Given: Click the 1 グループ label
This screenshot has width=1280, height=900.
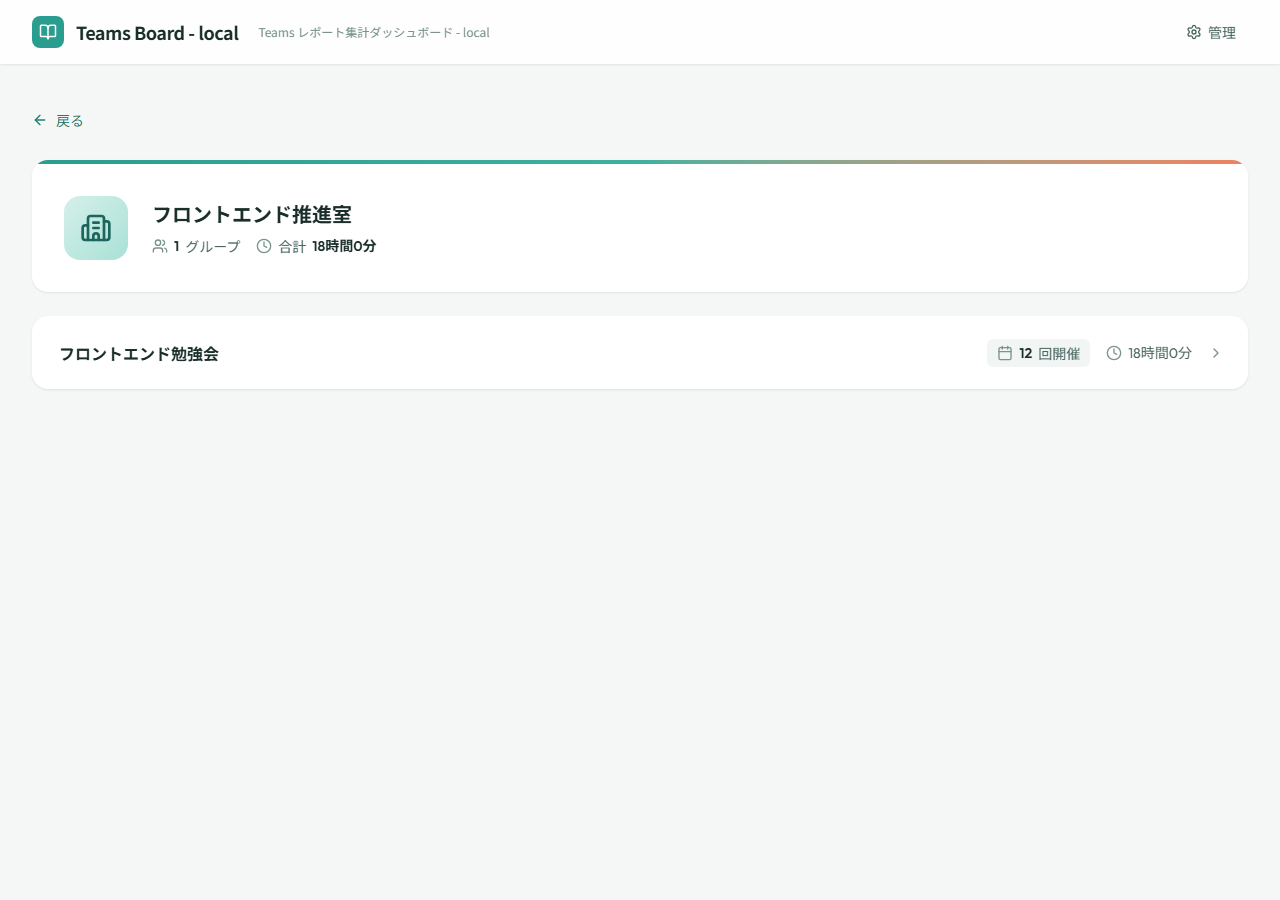Looking at the screenshot, I should [208, 246].
